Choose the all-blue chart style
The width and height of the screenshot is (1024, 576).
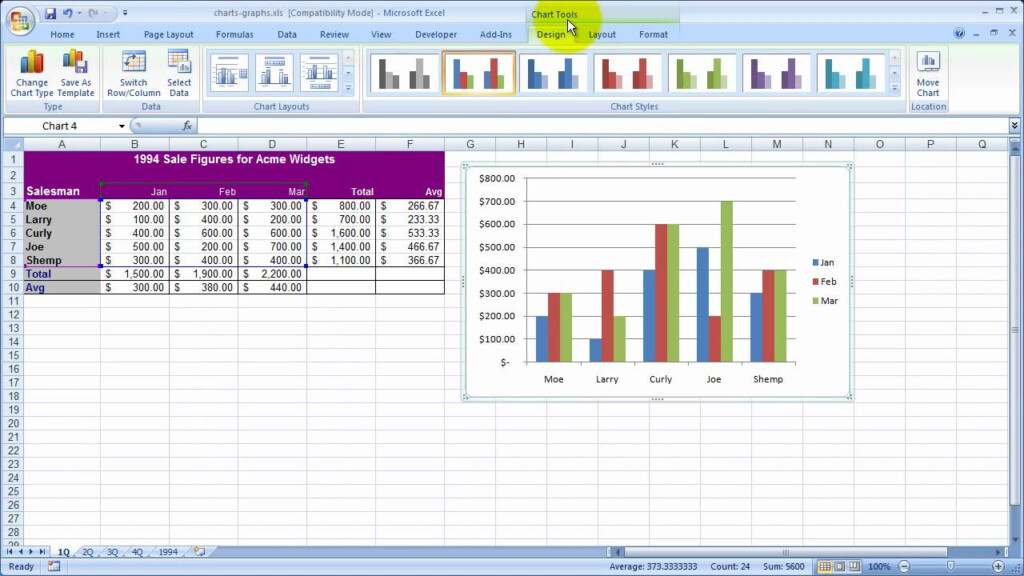coord(553,73)
